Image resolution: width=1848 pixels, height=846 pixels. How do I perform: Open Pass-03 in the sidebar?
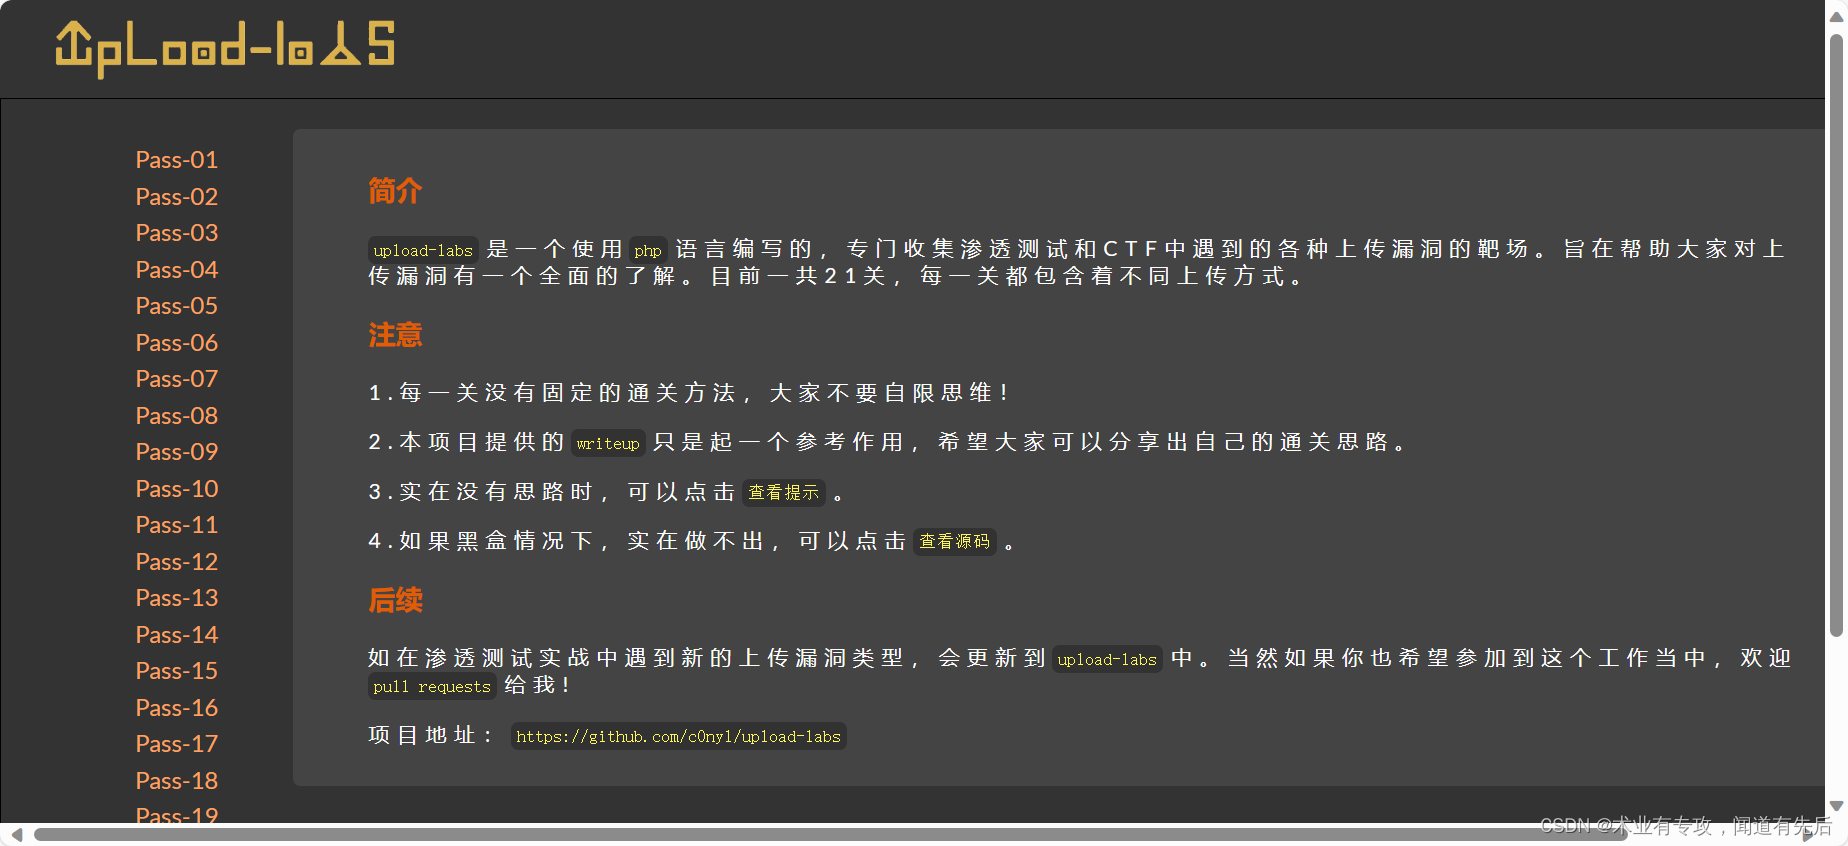177,233
